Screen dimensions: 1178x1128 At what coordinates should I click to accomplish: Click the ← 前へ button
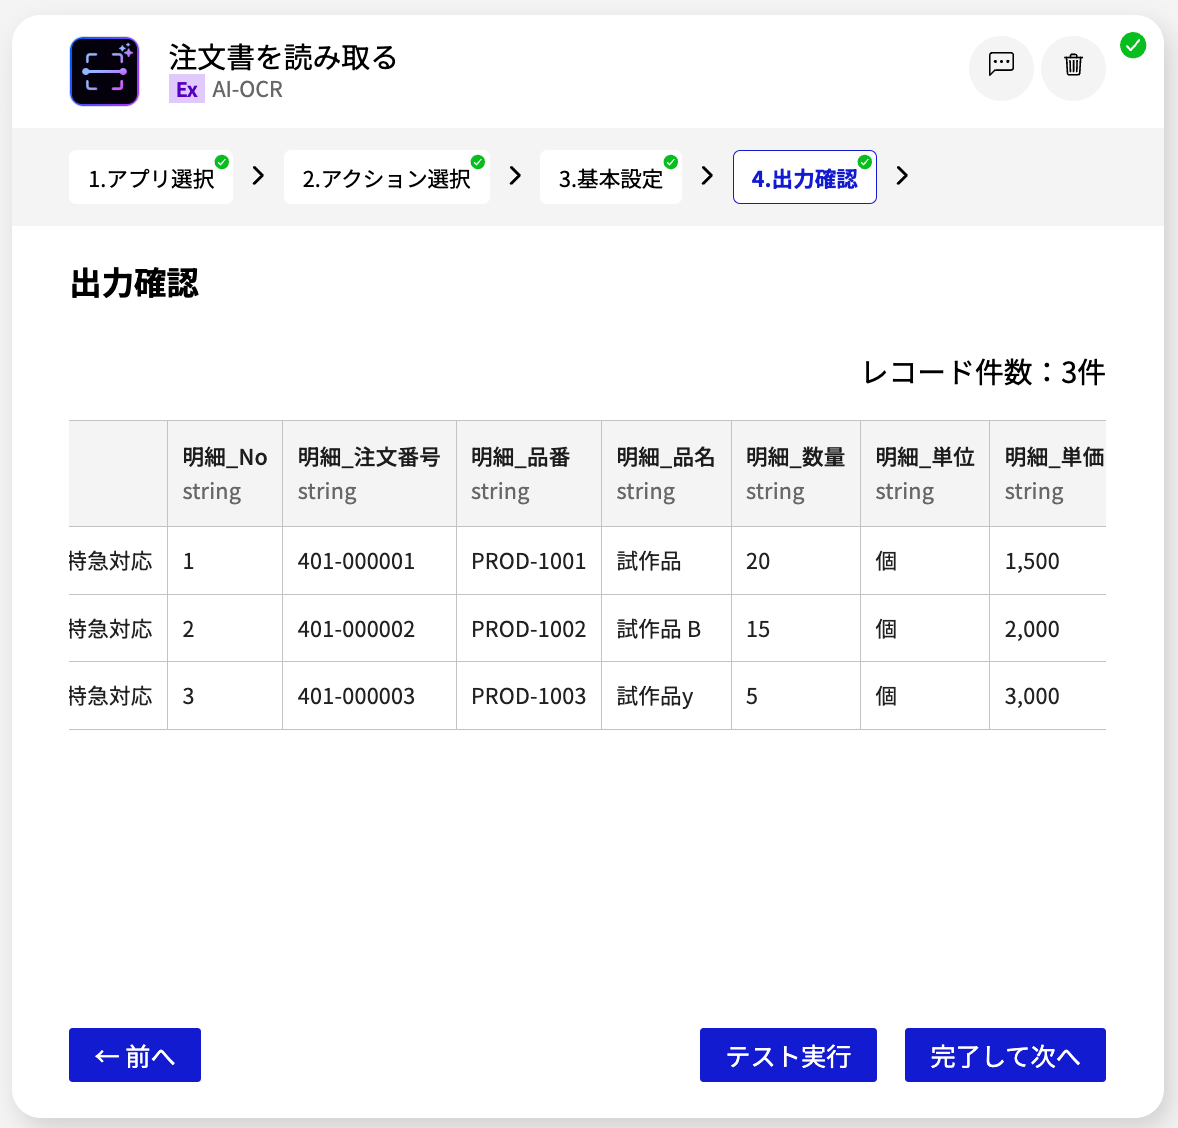[x=135, y=1055]
